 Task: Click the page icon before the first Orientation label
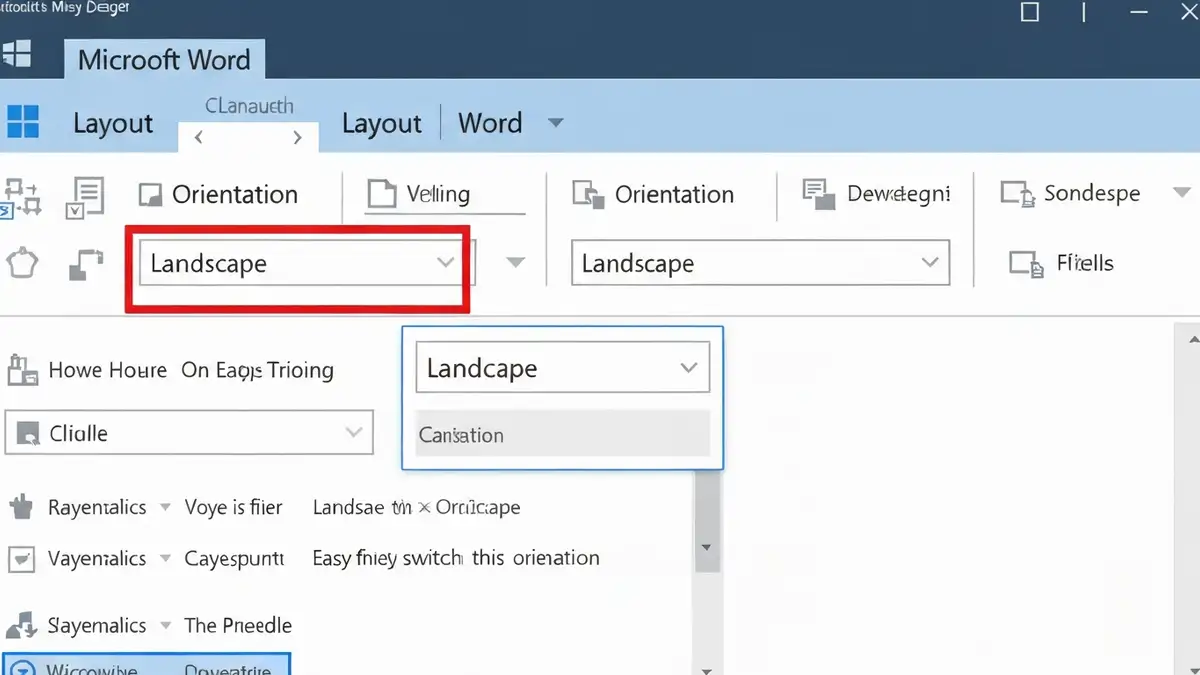coord(150,195)
